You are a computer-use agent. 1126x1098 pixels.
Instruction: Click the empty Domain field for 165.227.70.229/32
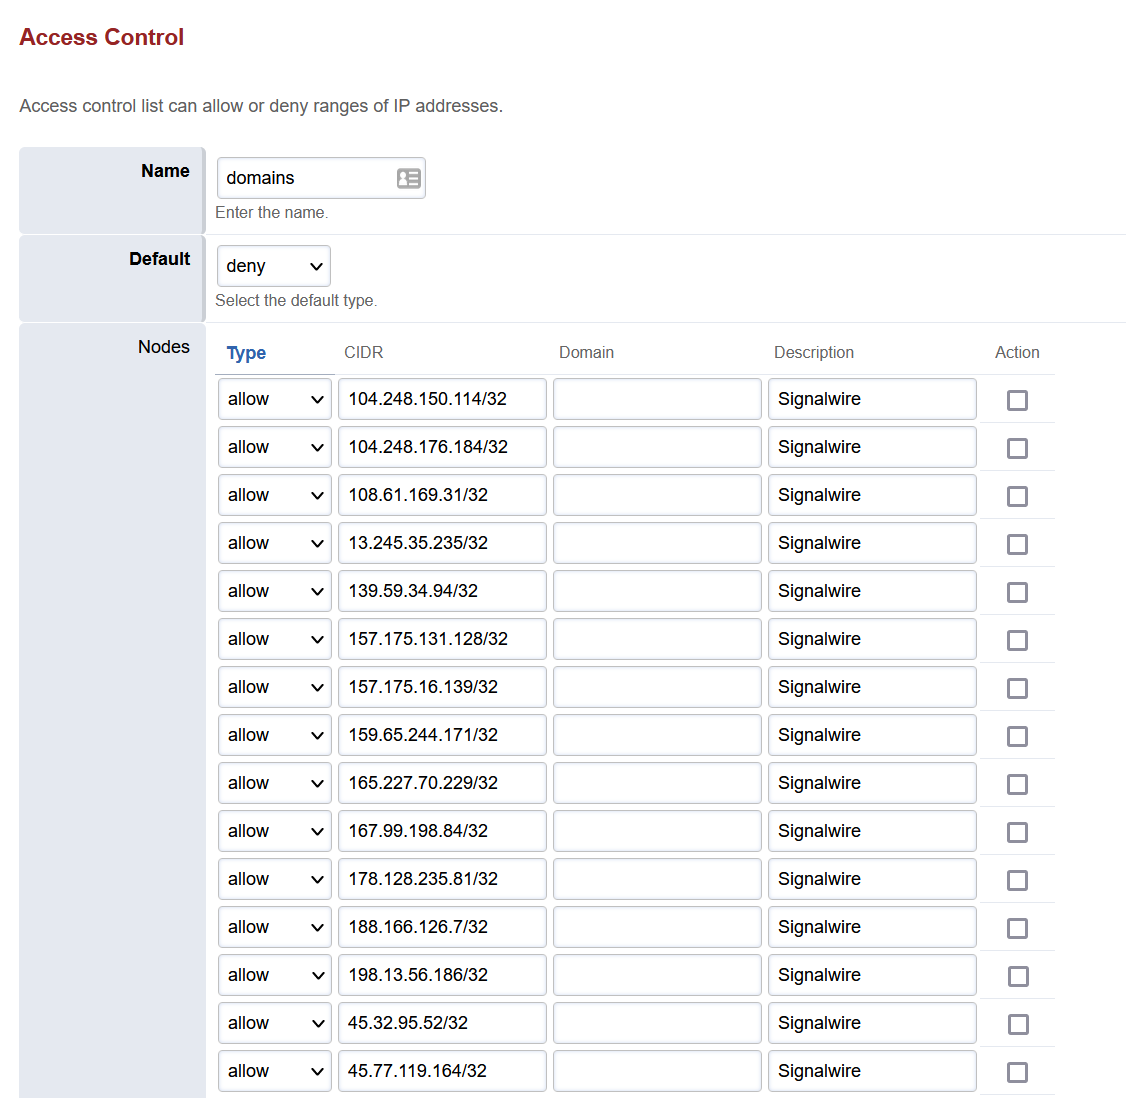pos(656,782)
